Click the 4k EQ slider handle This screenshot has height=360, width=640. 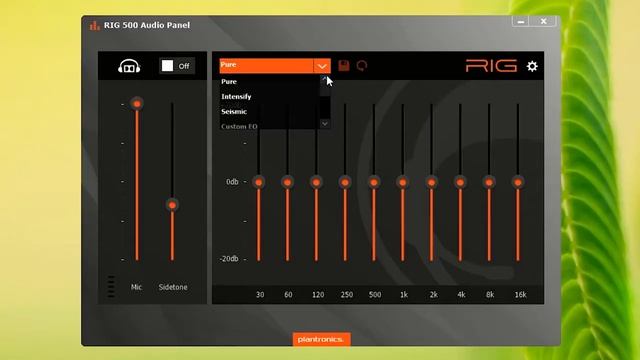coord(460,182)
